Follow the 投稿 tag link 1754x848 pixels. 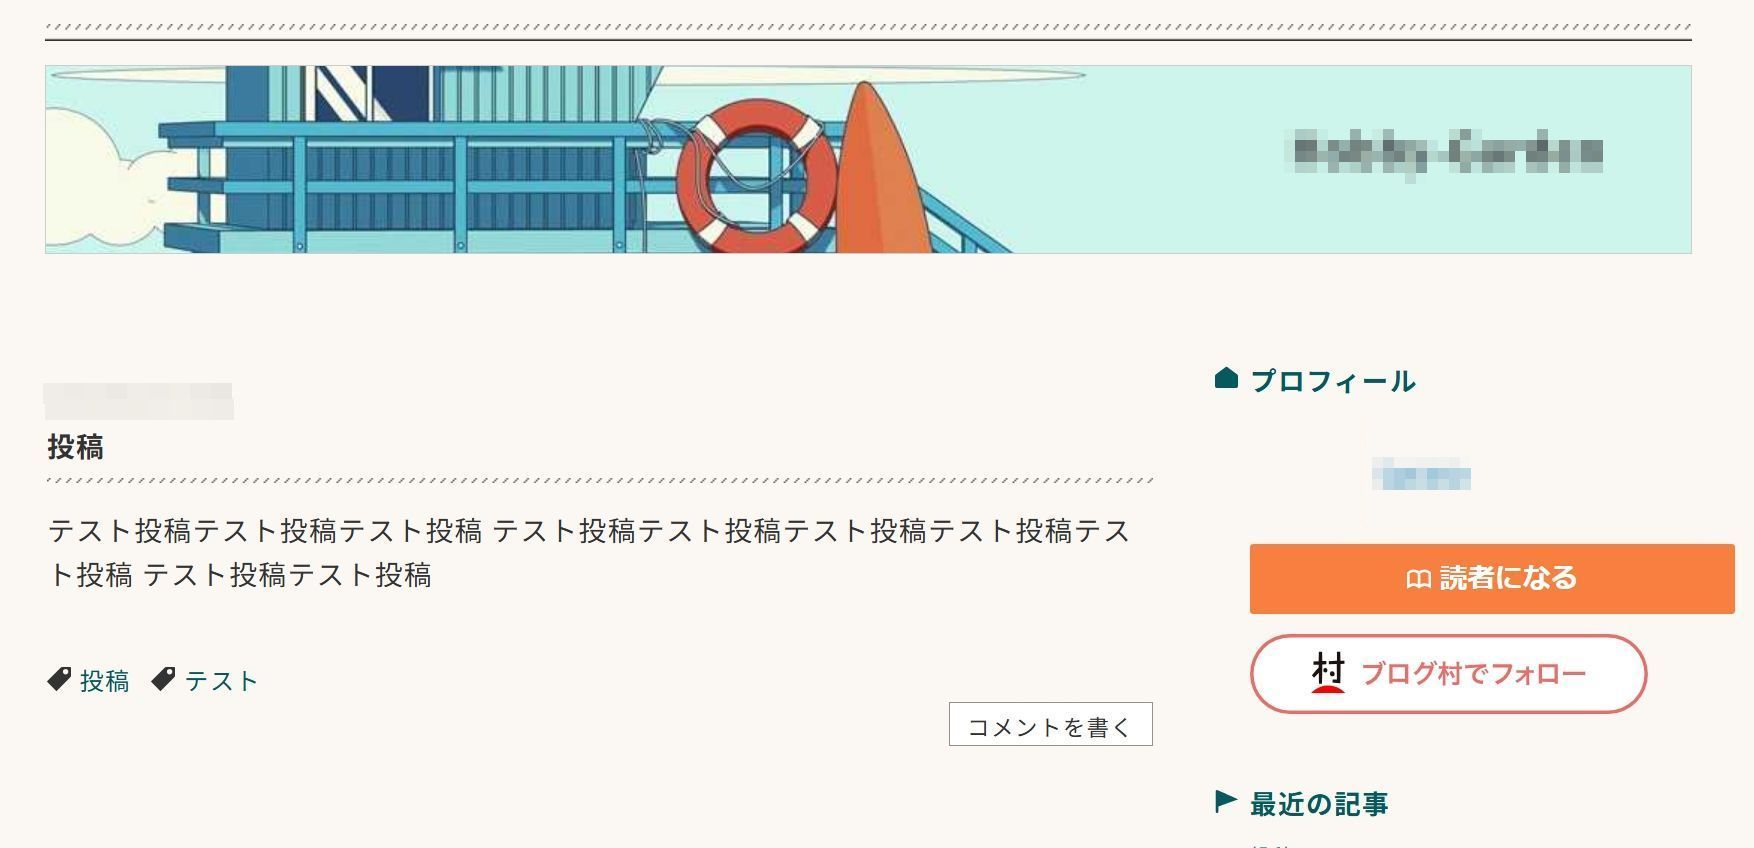point(103,681)
